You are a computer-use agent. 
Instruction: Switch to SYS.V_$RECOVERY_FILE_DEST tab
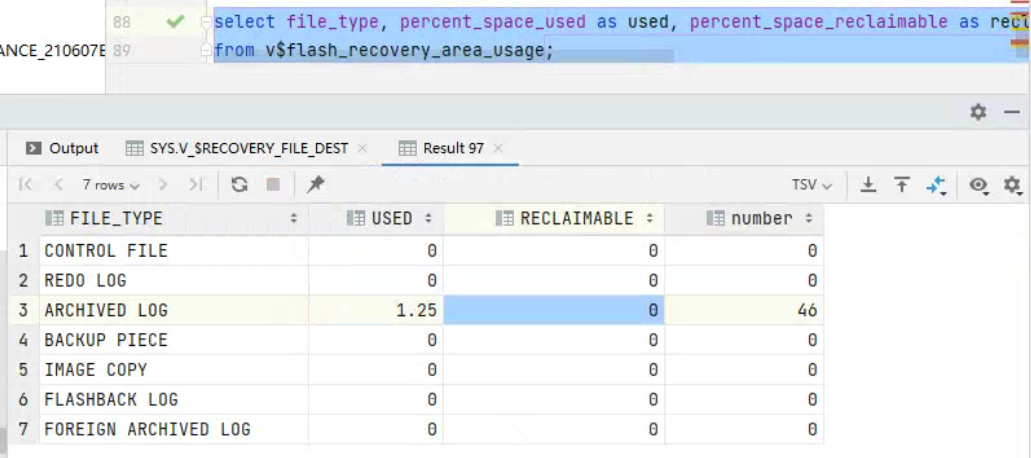click(x=237, y=148)
